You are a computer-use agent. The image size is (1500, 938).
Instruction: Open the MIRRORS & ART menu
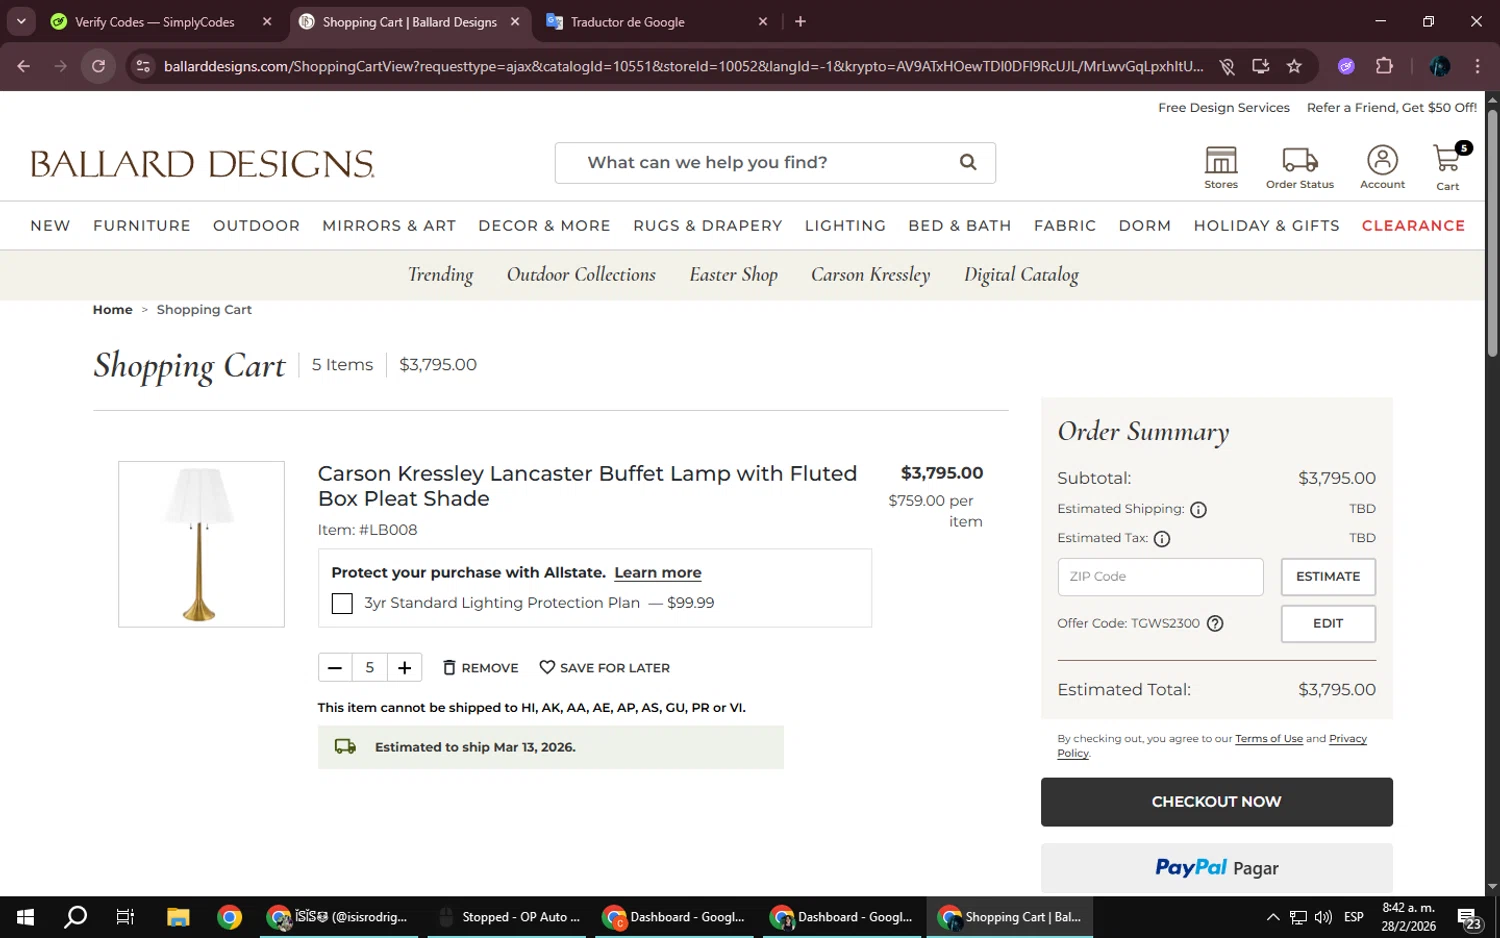coord(389,226)
